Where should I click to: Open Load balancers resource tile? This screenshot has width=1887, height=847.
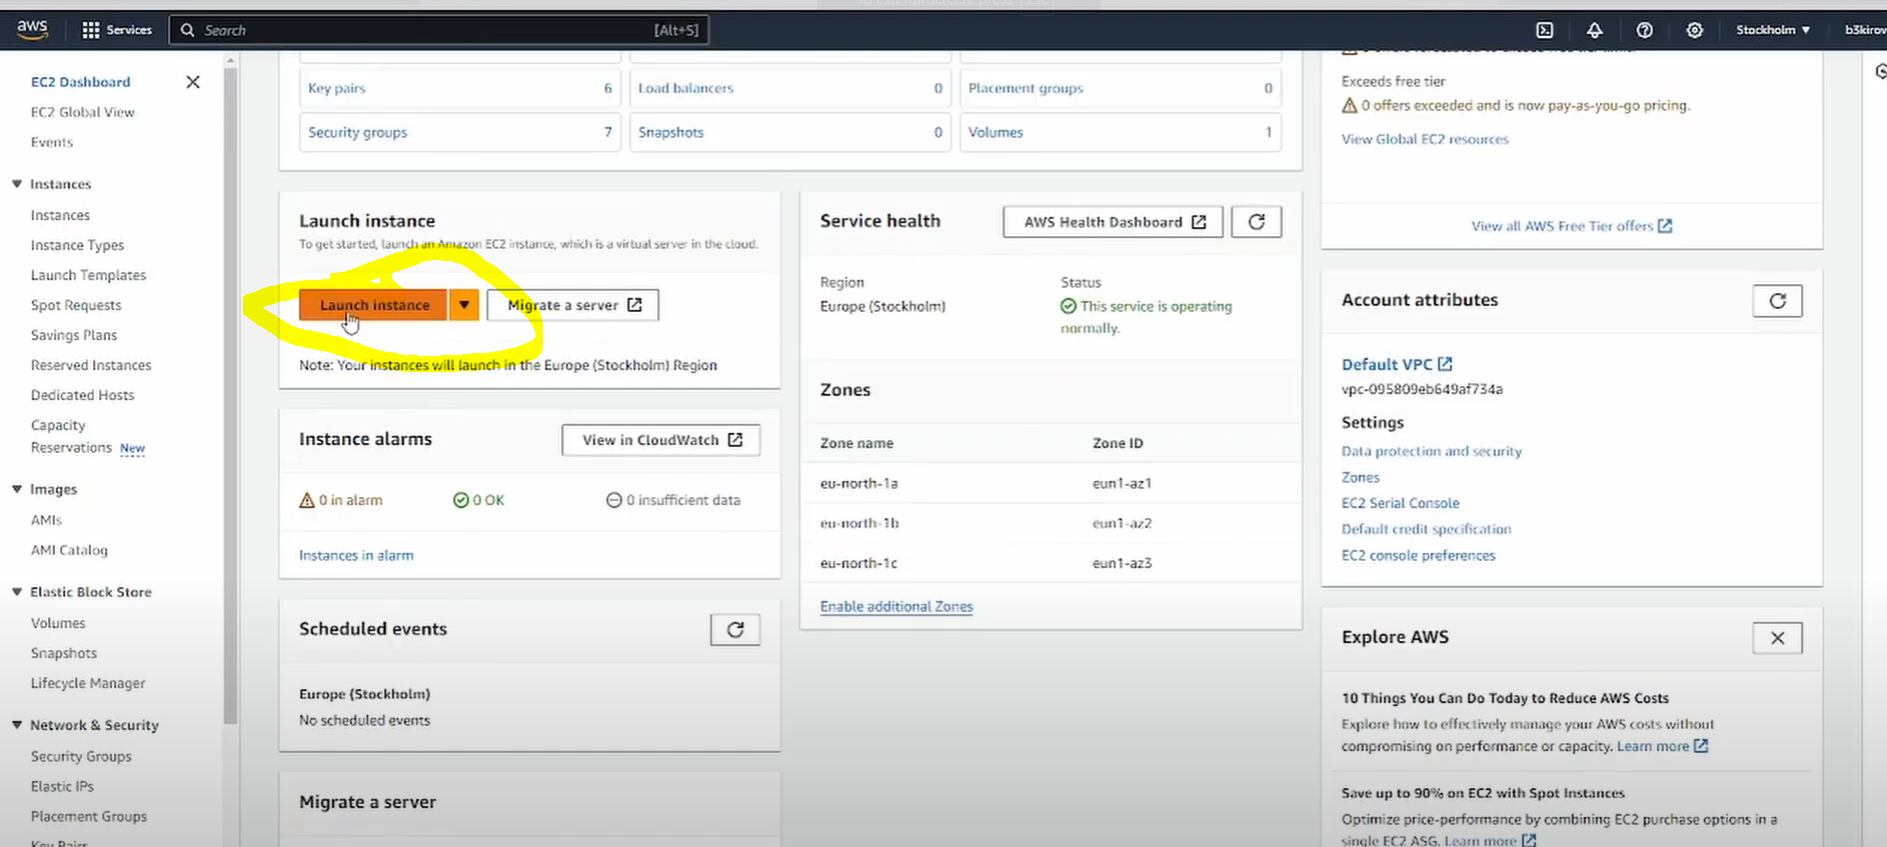[790, 88]
